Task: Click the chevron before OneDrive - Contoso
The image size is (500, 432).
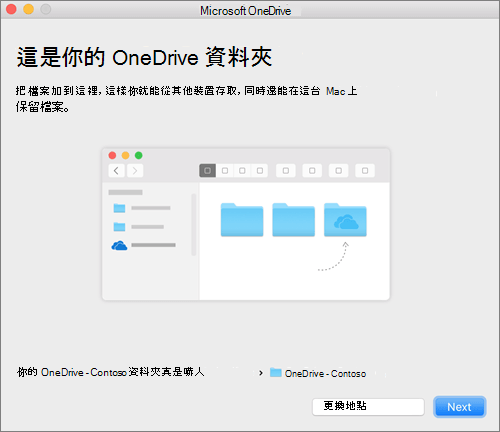Action: (x=261, y=373)
